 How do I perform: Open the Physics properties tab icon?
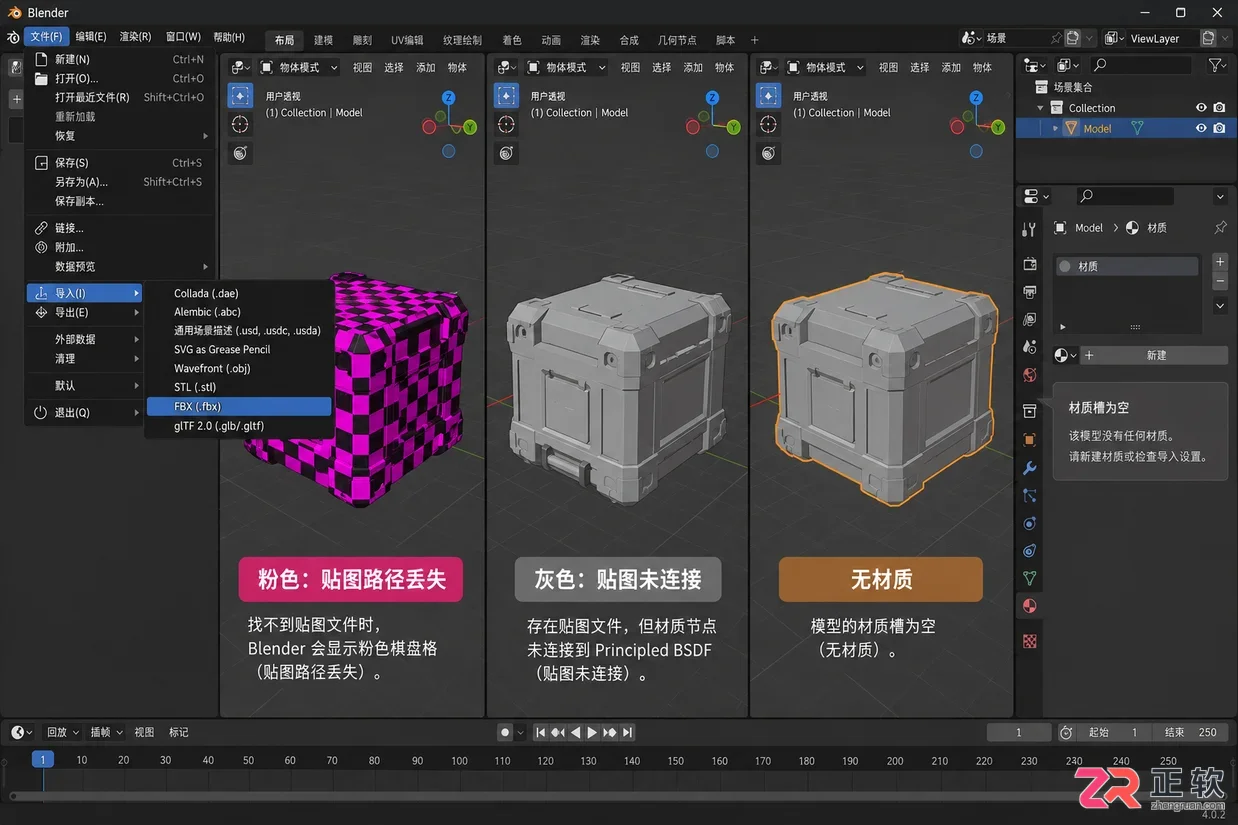1029,523
